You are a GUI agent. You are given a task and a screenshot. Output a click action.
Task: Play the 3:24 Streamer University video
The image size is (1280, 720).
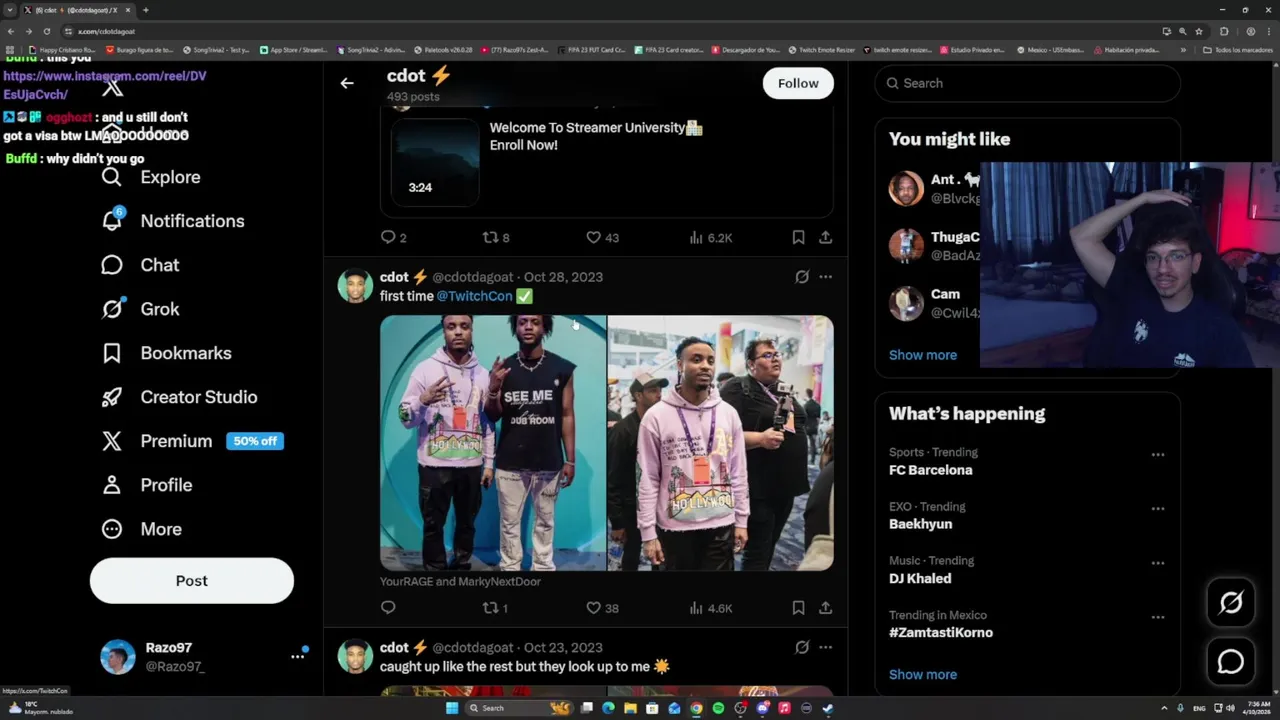pos(435,162)
